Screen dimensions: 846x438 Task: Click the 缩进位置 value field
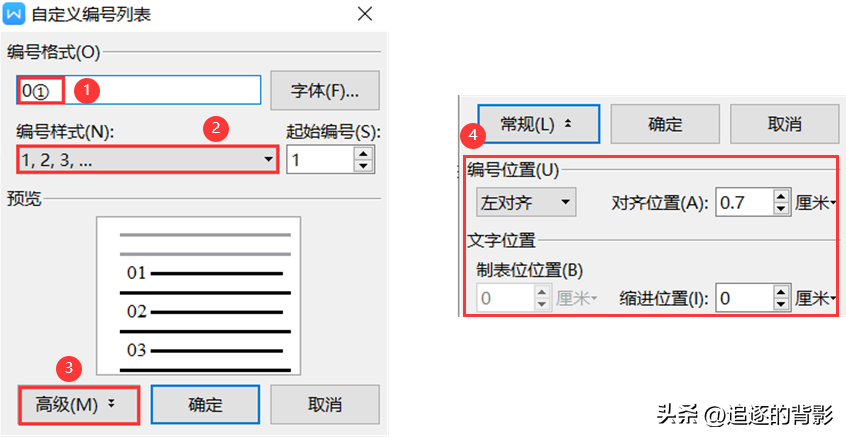(745, 298)
